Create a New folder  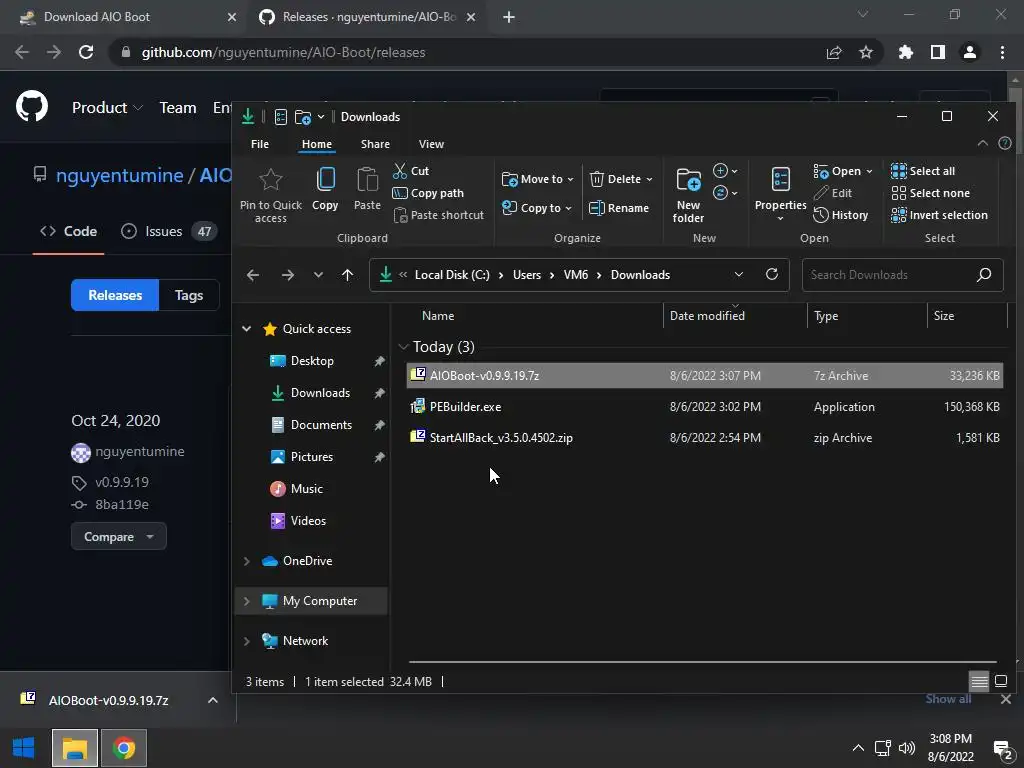[688, 195]
